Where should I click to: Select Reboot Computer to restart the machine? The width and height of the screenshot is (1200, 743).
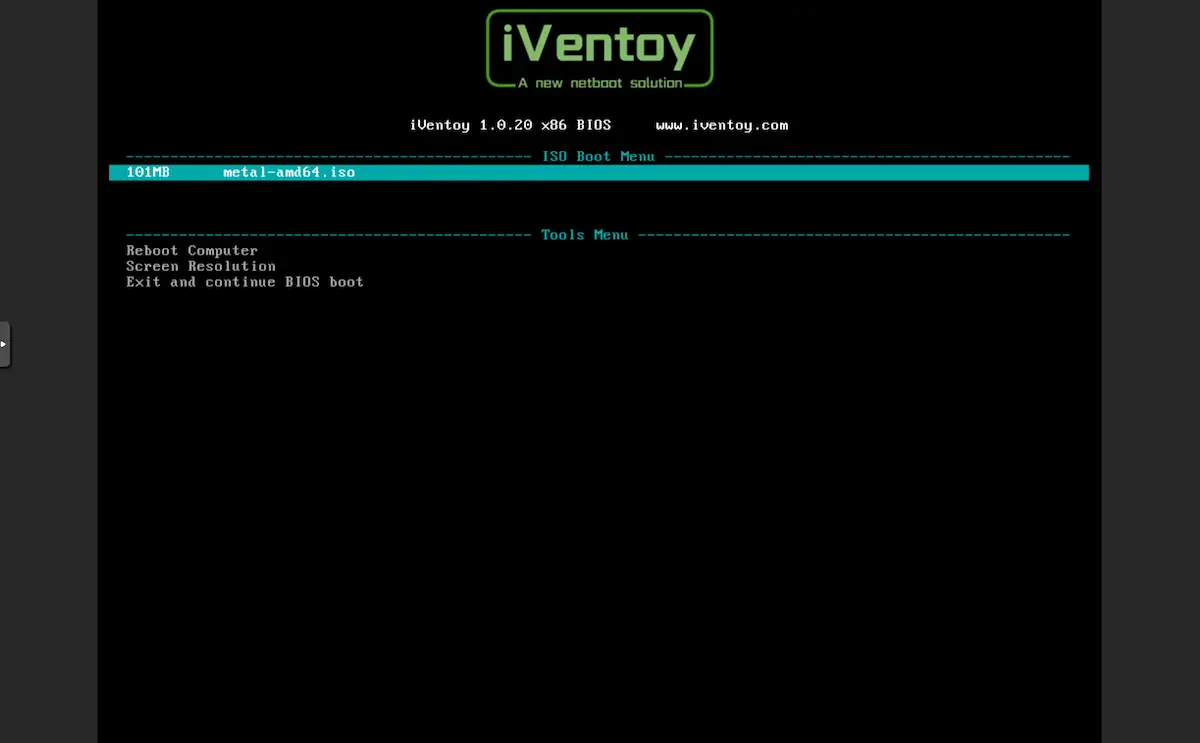coord(191,250)
